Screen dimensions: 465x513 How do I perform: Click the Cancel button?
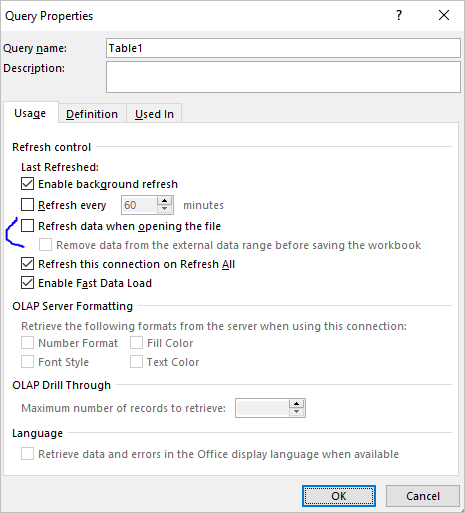coord(423,496)
